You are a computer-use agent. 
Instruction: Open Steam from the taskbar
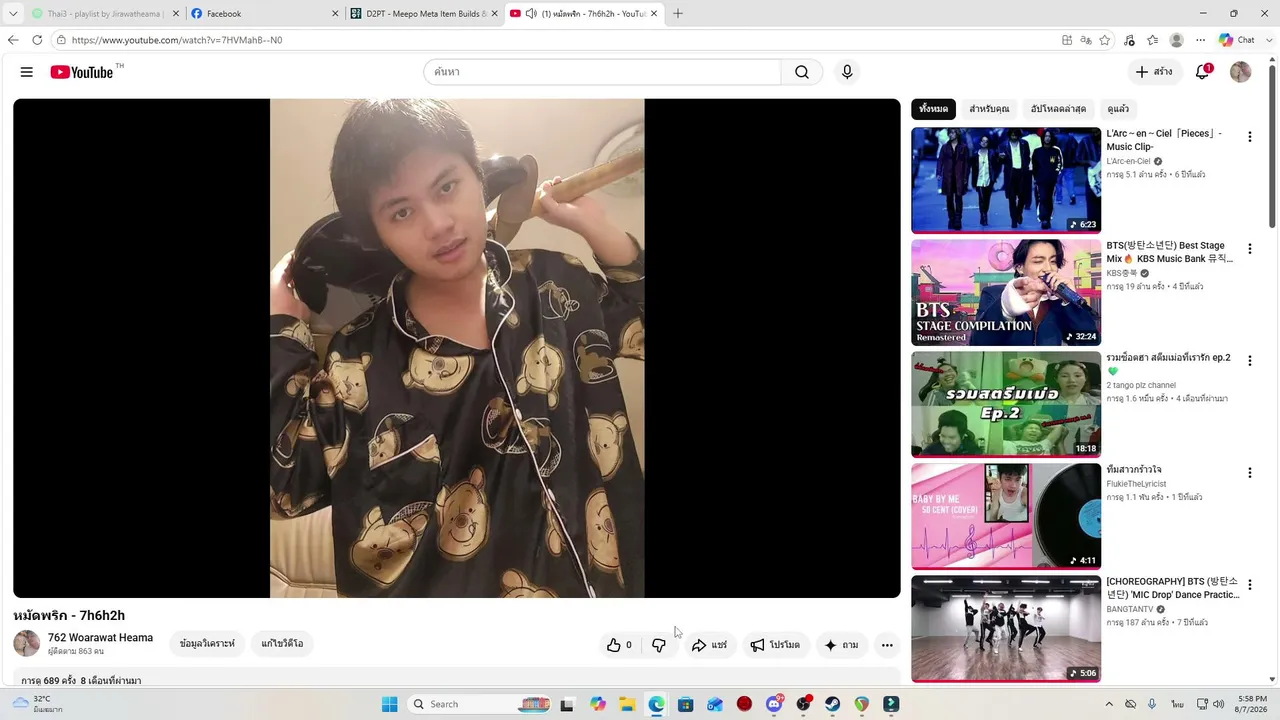coord(833,704)
